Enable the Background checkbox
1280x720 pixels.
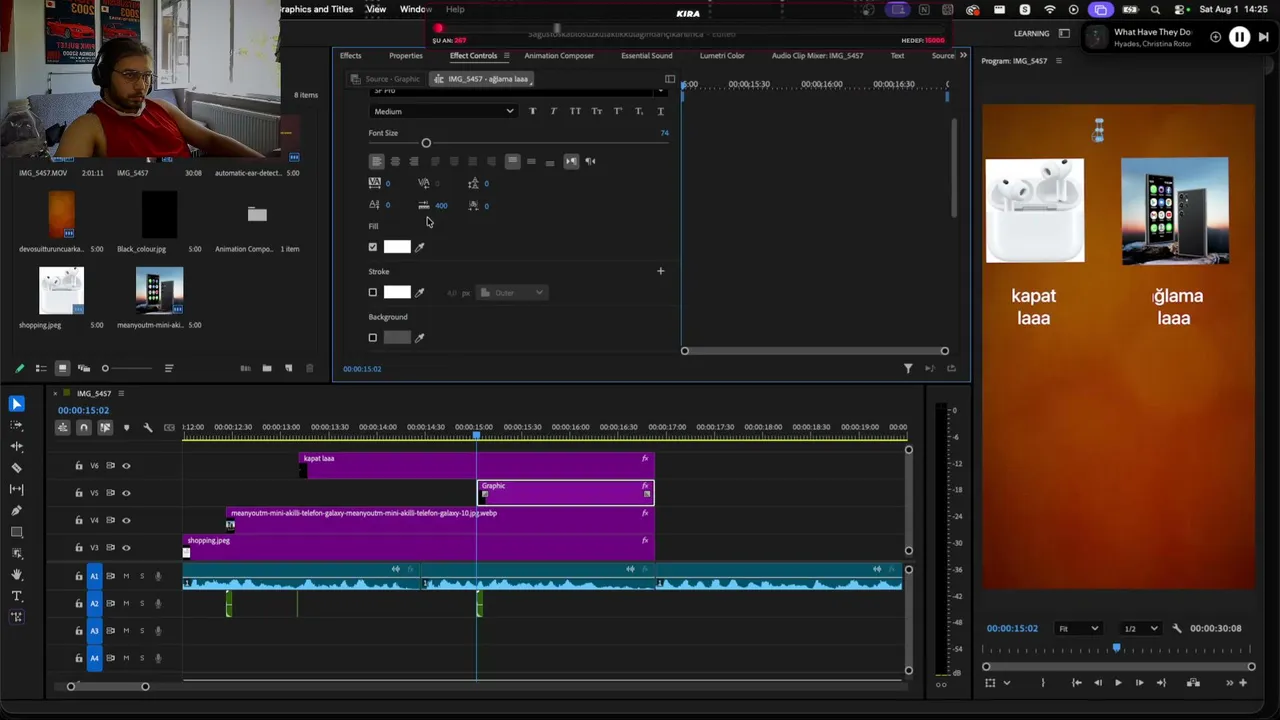coord(373,338)
